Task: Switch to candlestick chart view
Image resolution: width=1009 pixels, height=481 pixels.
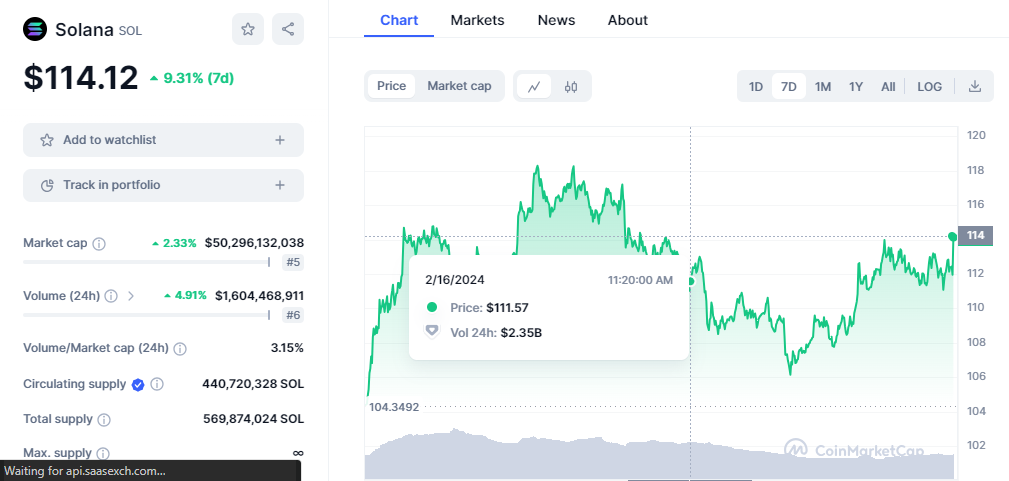Action: 570,86
